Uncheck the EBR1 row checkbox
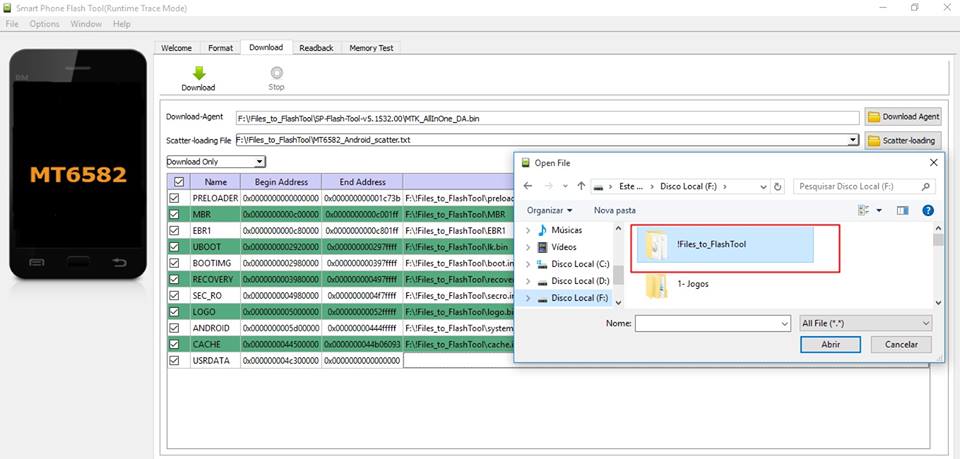 174,231
